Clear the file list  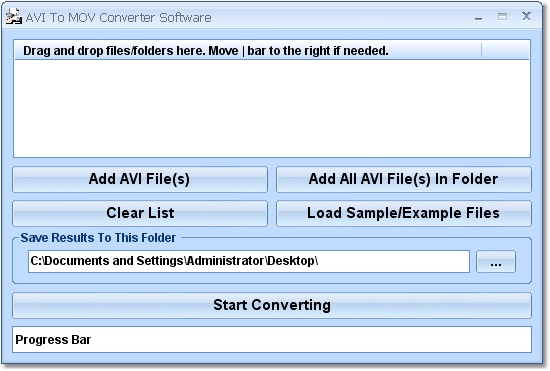pos(140,213)
